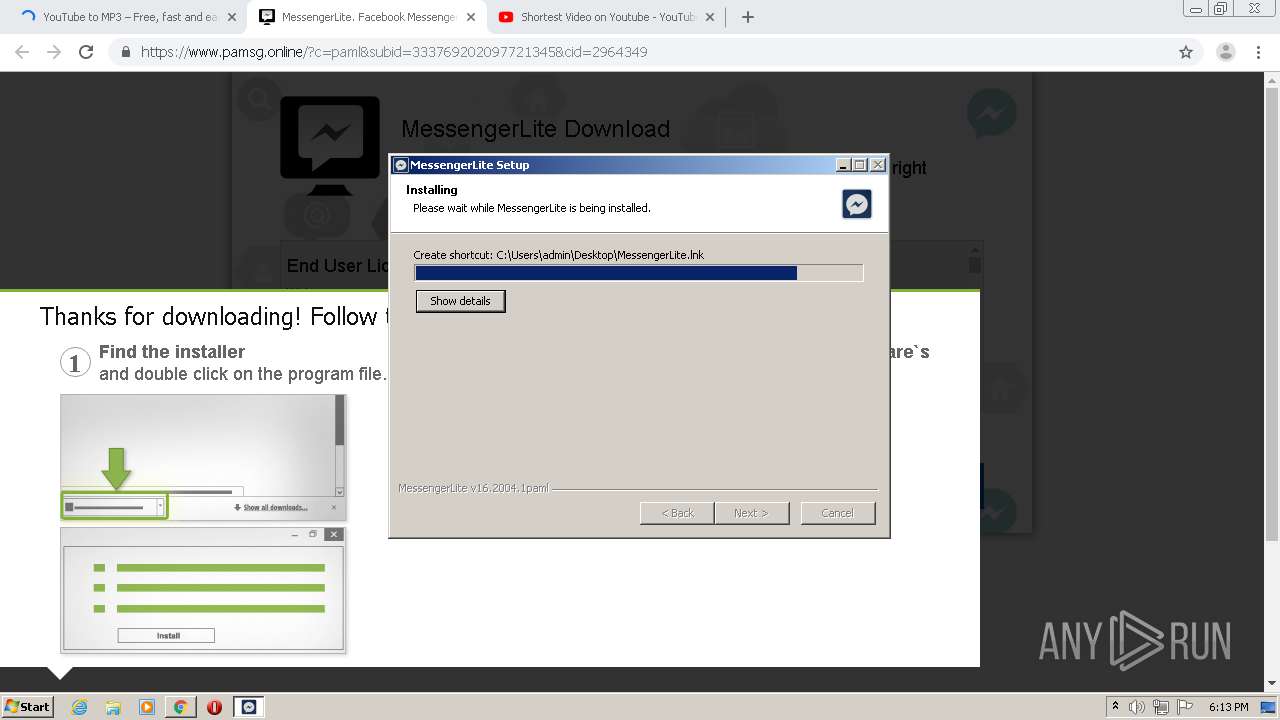Viewport: 1280px width, 720px height.
Task: Click the network tray icon
Action: pos(1160,707)
